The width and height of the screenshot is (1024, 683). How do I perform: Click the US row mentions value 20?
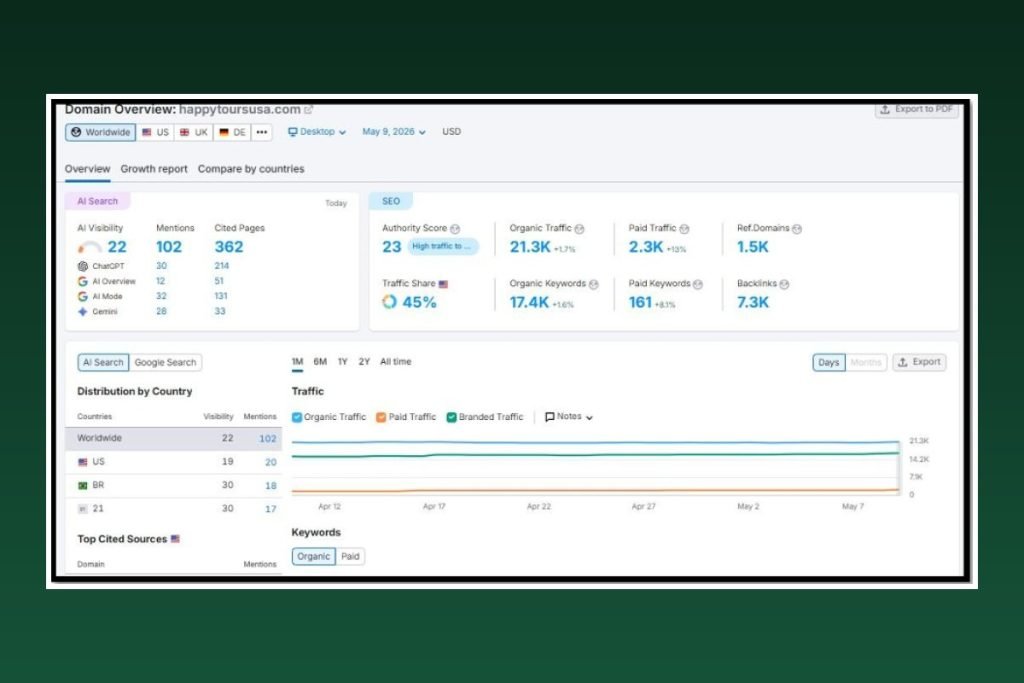tap(270, 462)
